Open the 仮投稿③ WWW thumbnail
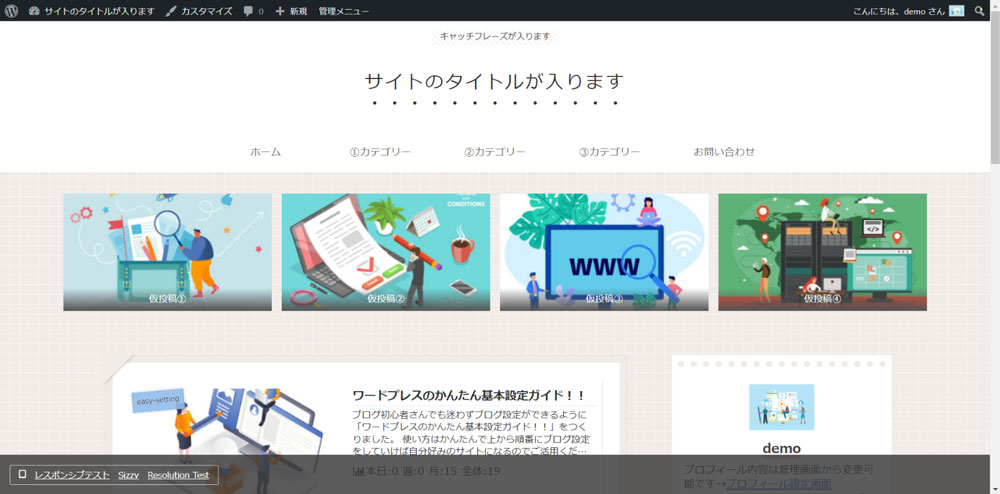 pos(603,252)
